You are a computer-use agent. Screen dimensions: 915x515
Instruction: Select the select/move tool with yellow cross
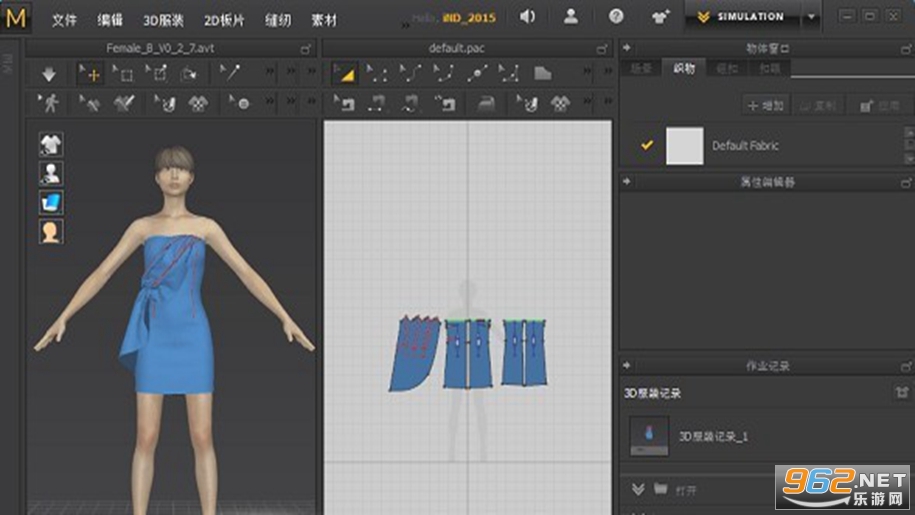(x=89, y=73)
